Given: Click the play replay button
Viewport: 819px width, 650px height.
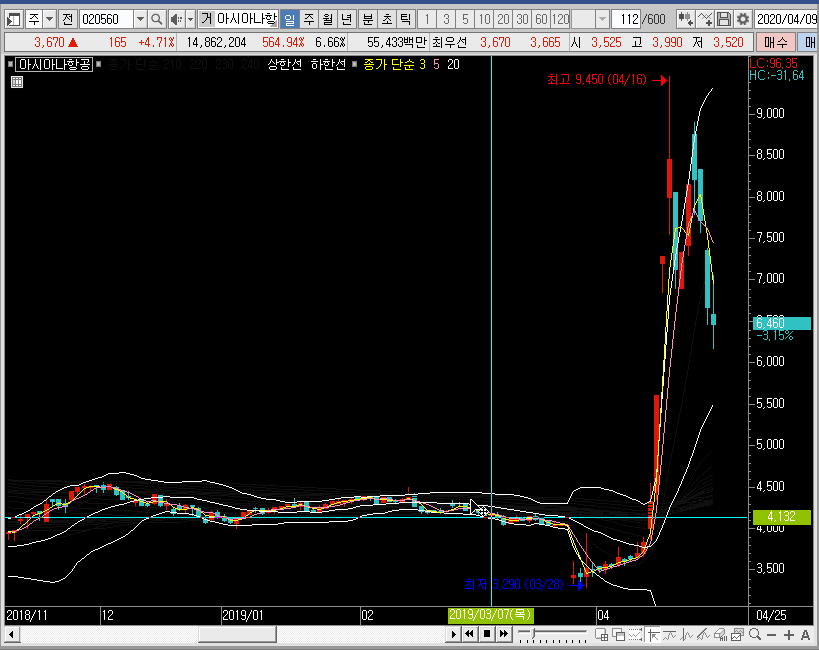Looking at the screenshot, I should (x=453, y=634).
